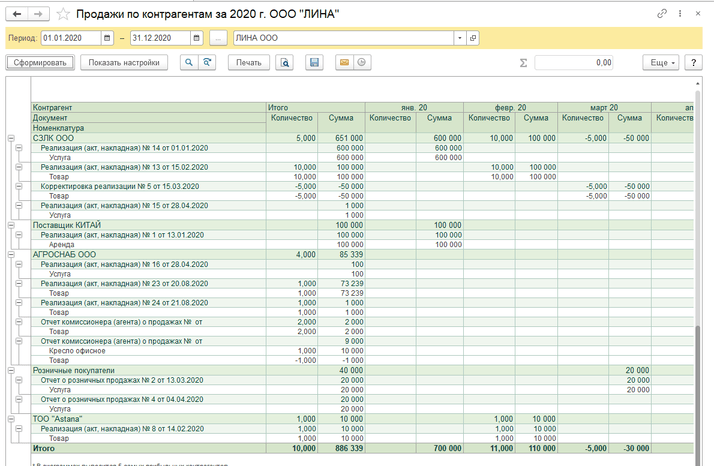The height and width of the screenshot is (466, 714).
Task: Collapse the АГРОСНАБ ООО group
Action: [10, 255]
